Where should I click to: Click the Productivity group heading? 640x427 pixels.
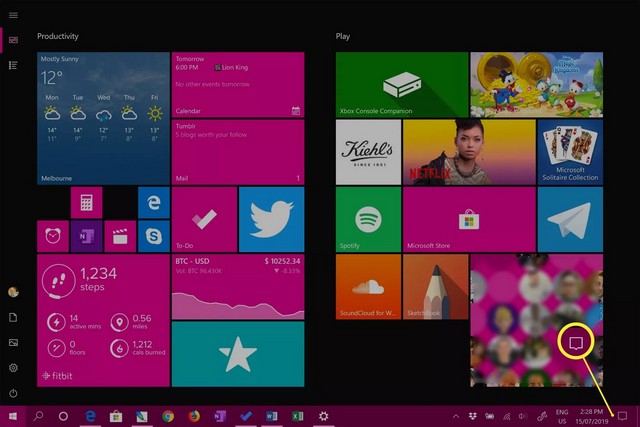[x=58, y=36]
